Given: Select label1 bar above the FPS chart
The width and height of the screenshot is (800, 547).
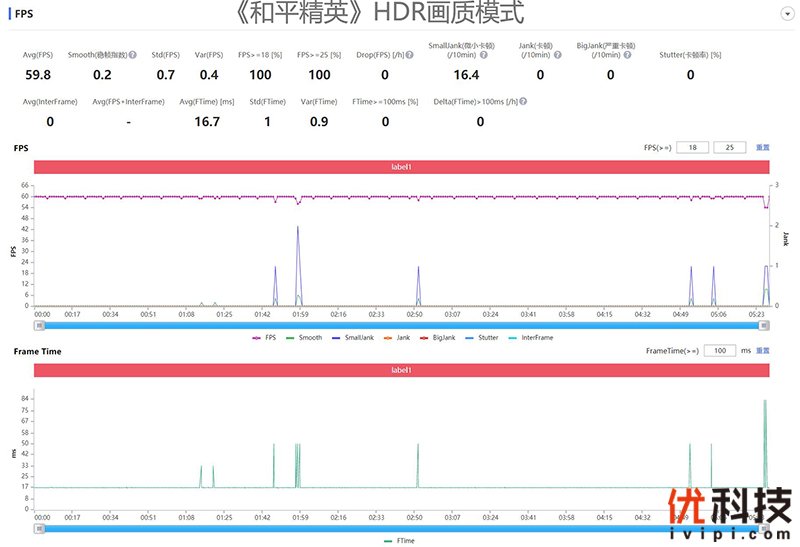Looking at the screenshot, I should [401, 167].
